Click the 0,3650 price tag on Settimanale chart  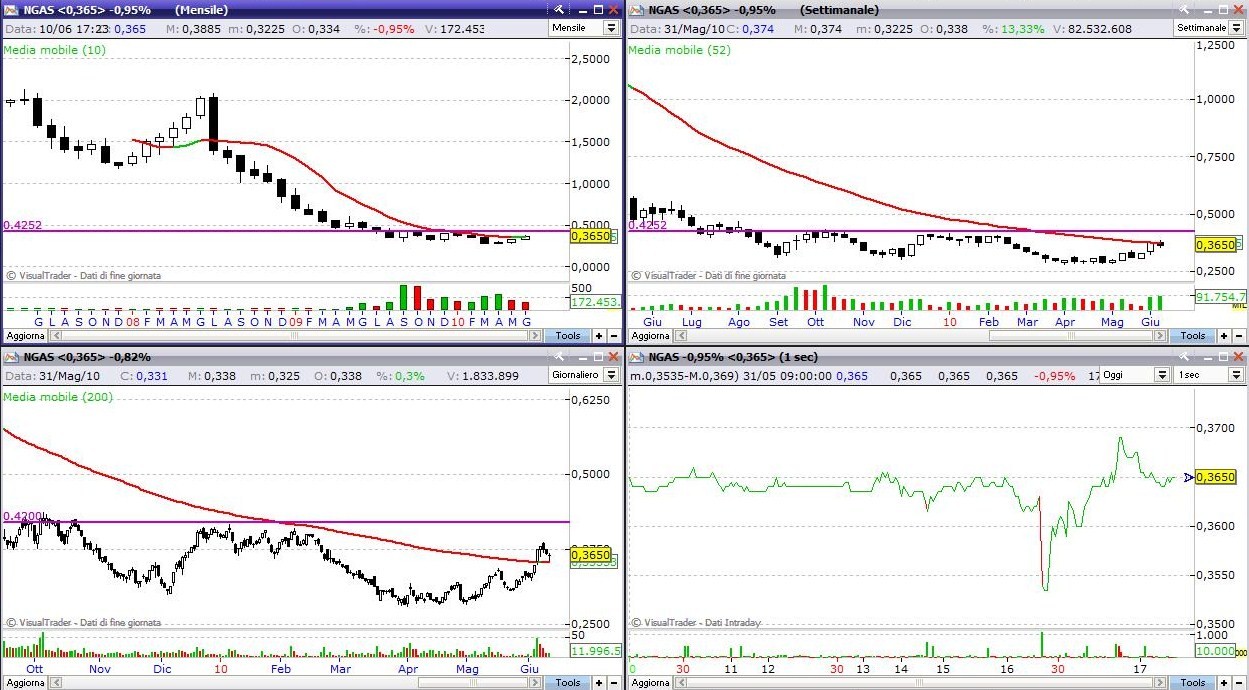pos(1215,244)
